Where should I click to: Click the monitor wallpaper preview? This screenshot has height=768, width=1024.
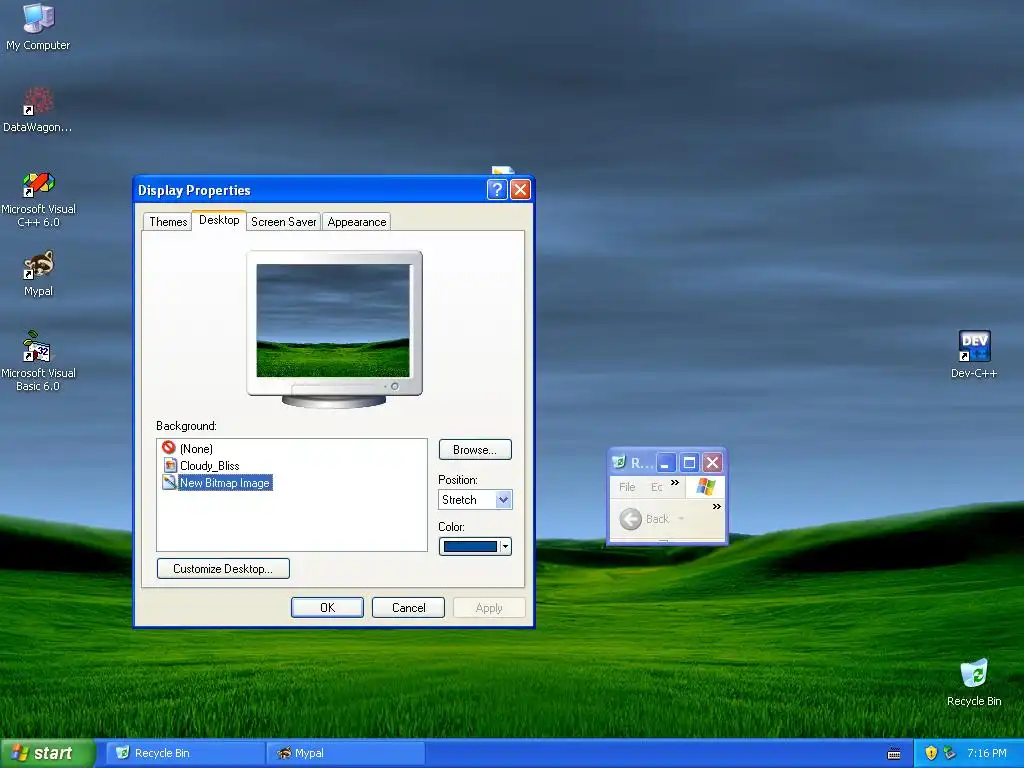coord(333,320)
